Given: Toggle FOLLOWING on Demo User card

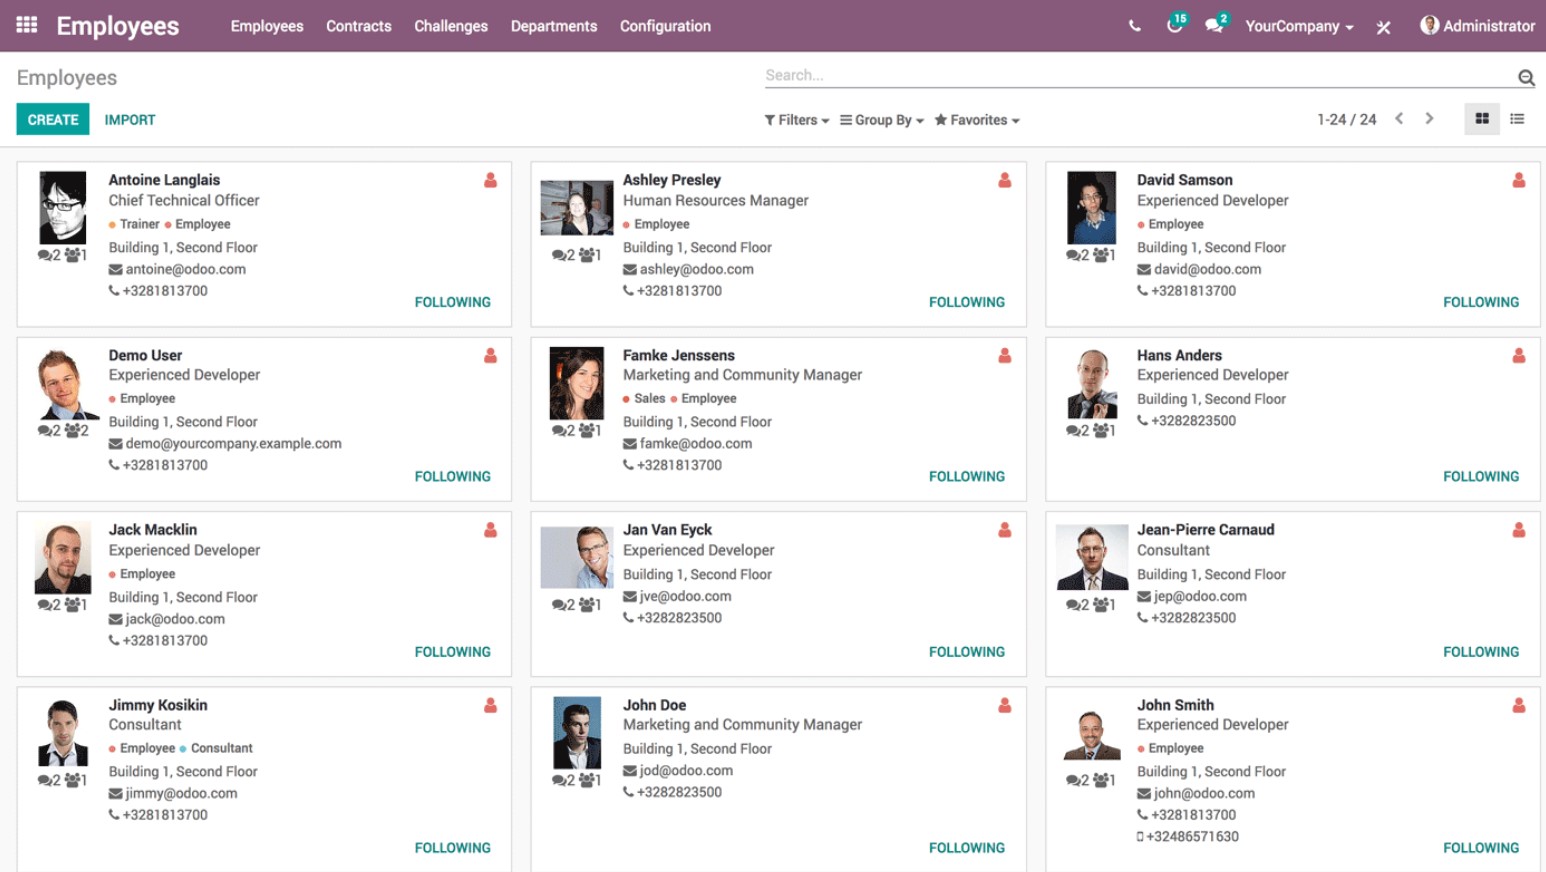Looking at the screenshot, I should pos(452,477).
